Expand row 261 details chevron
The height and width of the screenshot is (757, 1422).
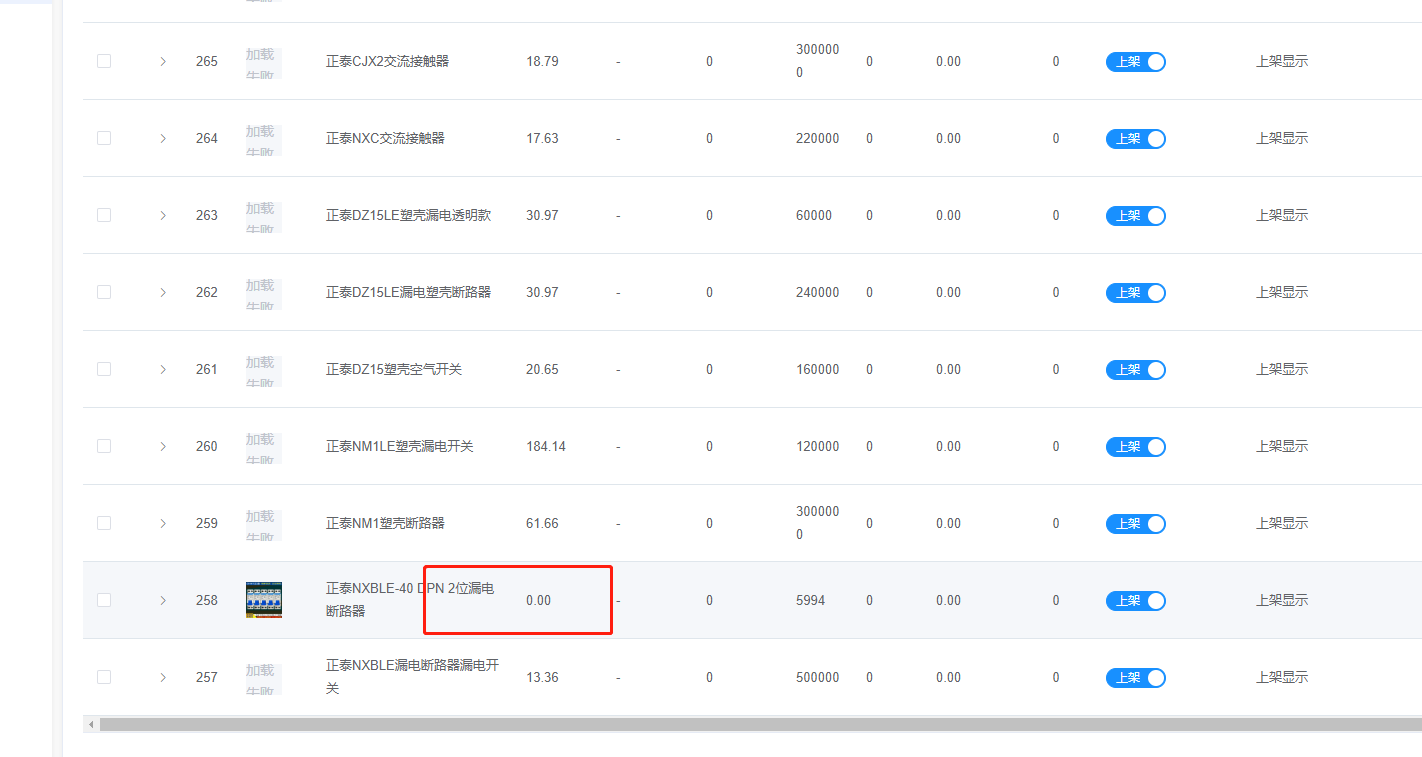[163, 369]
